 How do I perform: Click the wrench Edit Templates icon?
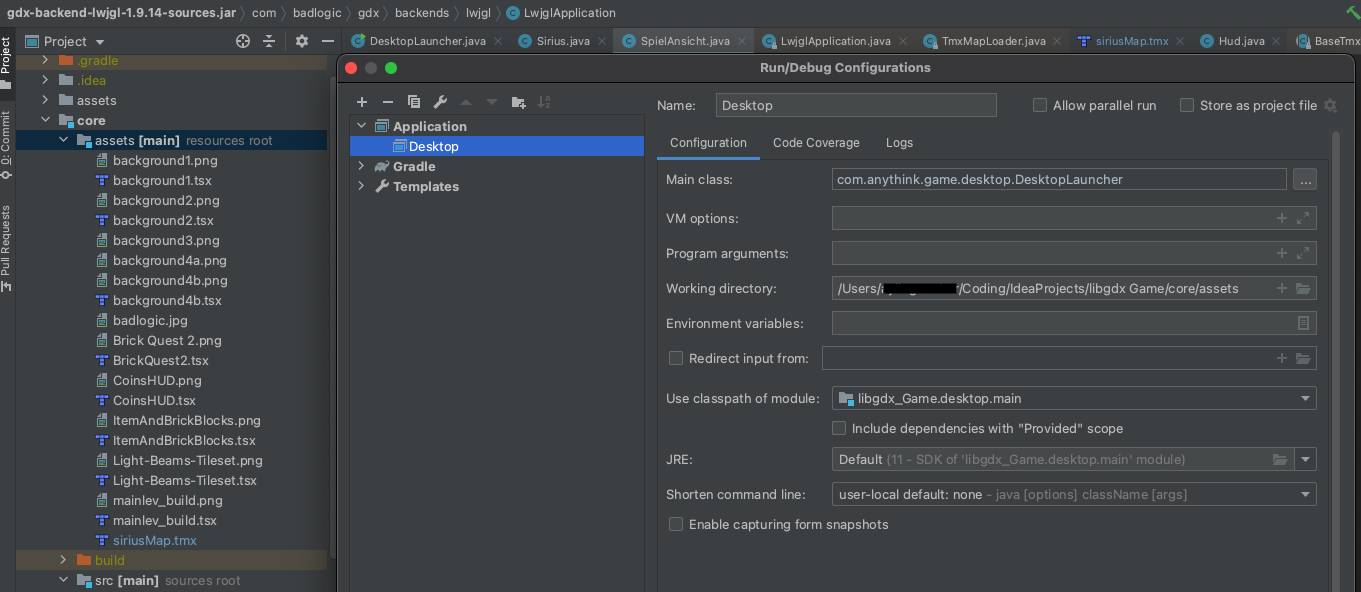pyautogui.click(x=440, y=102)
